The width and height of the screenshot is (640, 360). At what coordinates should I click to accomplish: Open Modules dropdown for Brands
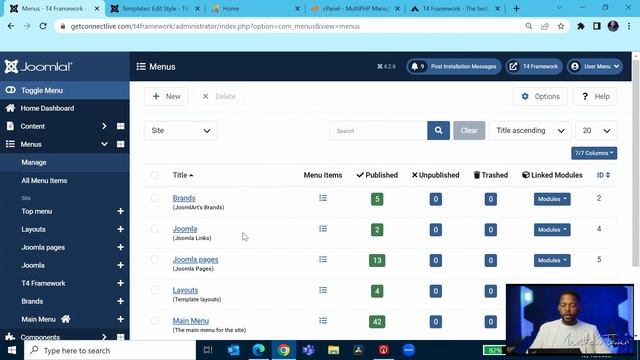(x=552, y=199)
